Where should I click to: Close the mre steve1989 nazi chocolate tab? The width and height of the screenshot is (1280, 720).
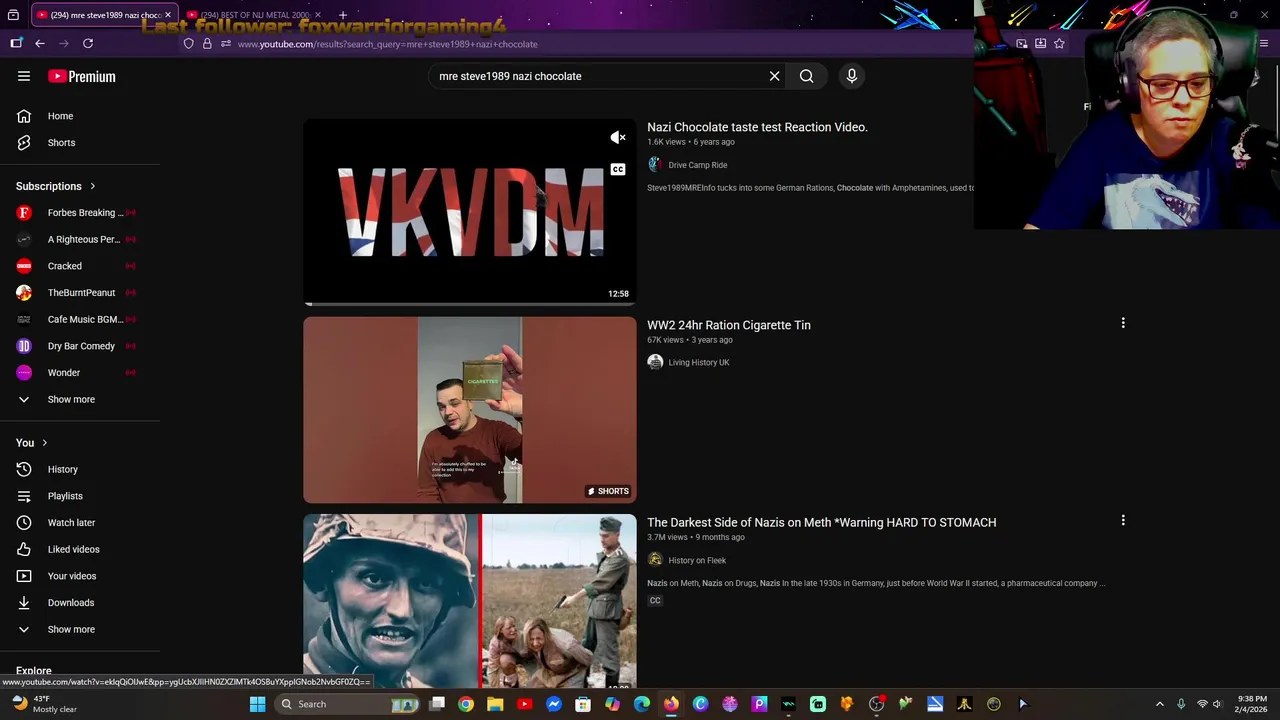click(168, 15)
